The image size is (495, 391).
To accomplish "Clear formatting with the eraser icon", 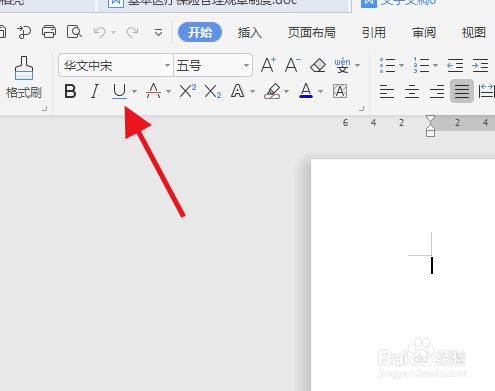I will (318, 65).
